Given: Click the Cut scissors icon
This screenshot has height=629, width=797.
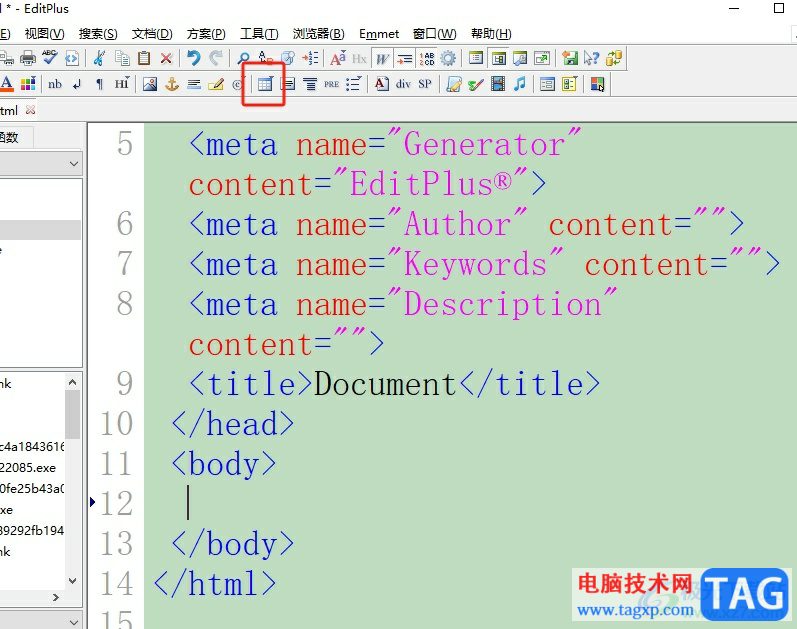Looking at the screenshot, I should click(x=100, y=58).
